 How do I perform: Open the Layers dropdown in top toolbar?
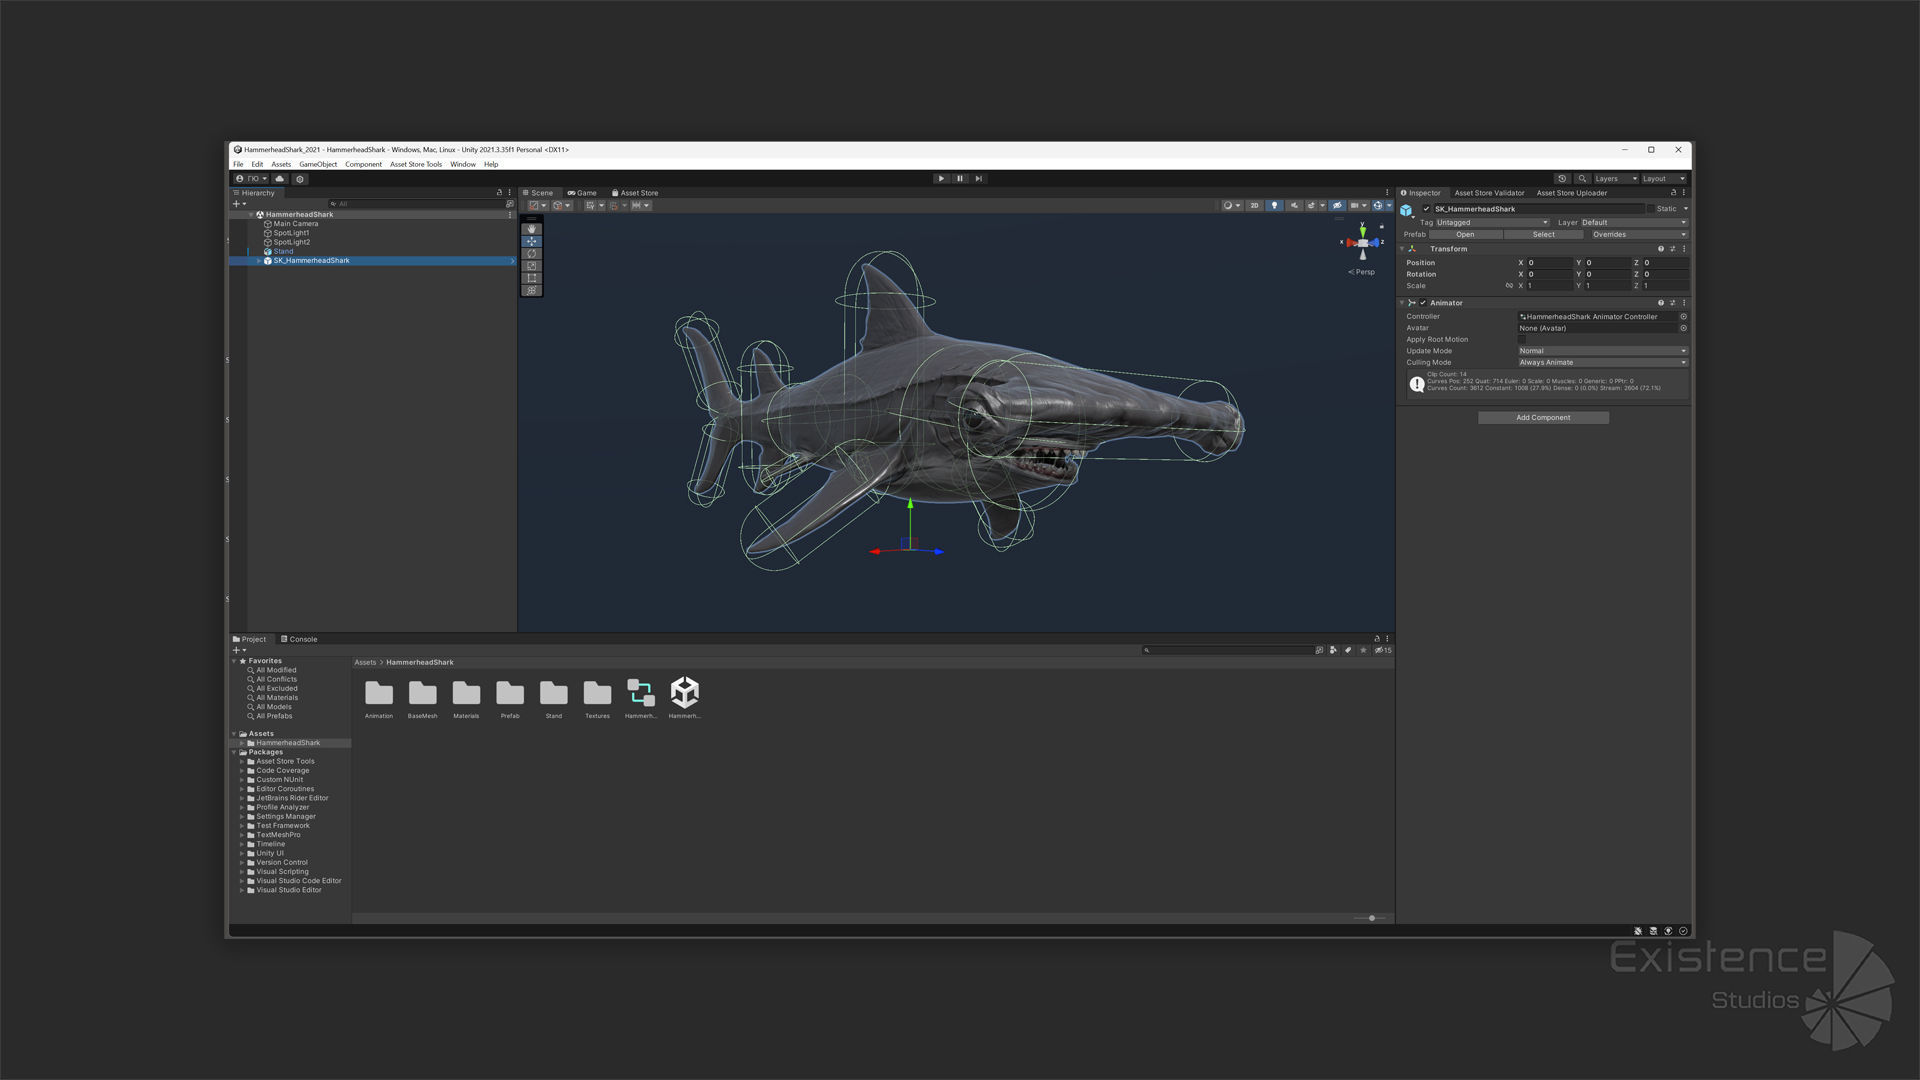(x=1616, y=179)
